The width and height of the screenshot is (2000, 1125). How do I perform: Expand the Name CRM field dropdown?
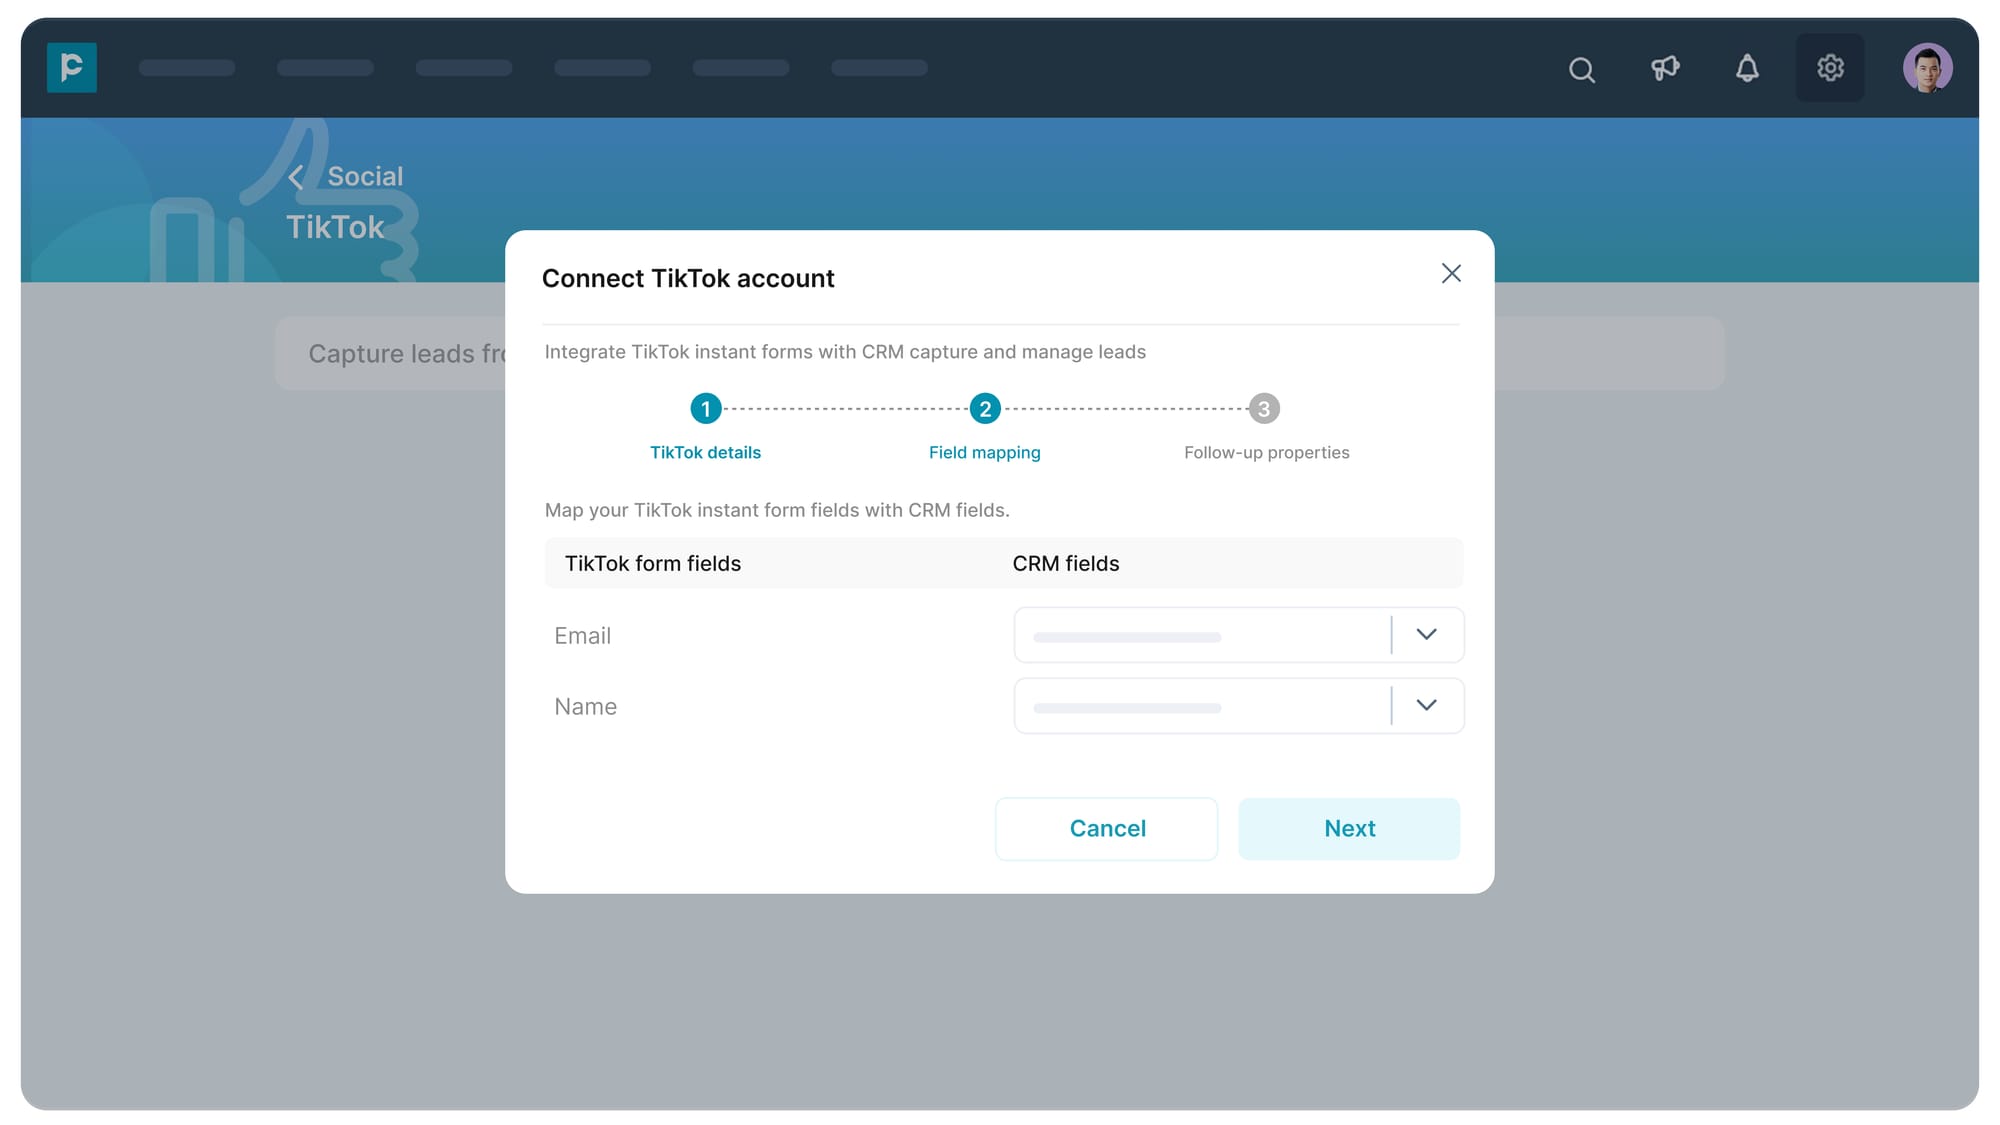pyautogui.click(x=1427, y=705)
